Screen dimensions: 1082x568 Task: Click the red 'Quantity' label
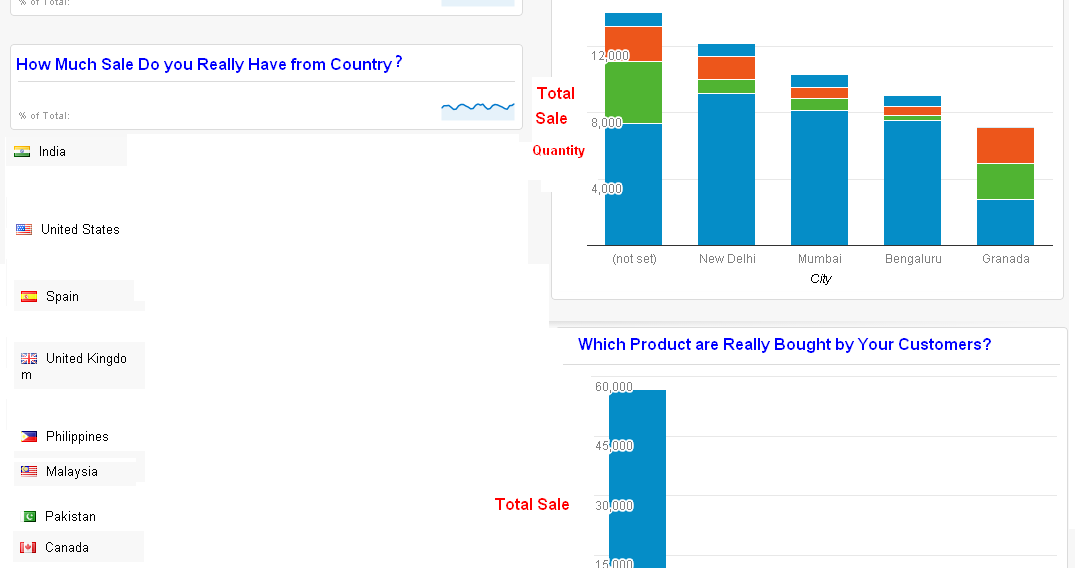[x=558, y=150]
